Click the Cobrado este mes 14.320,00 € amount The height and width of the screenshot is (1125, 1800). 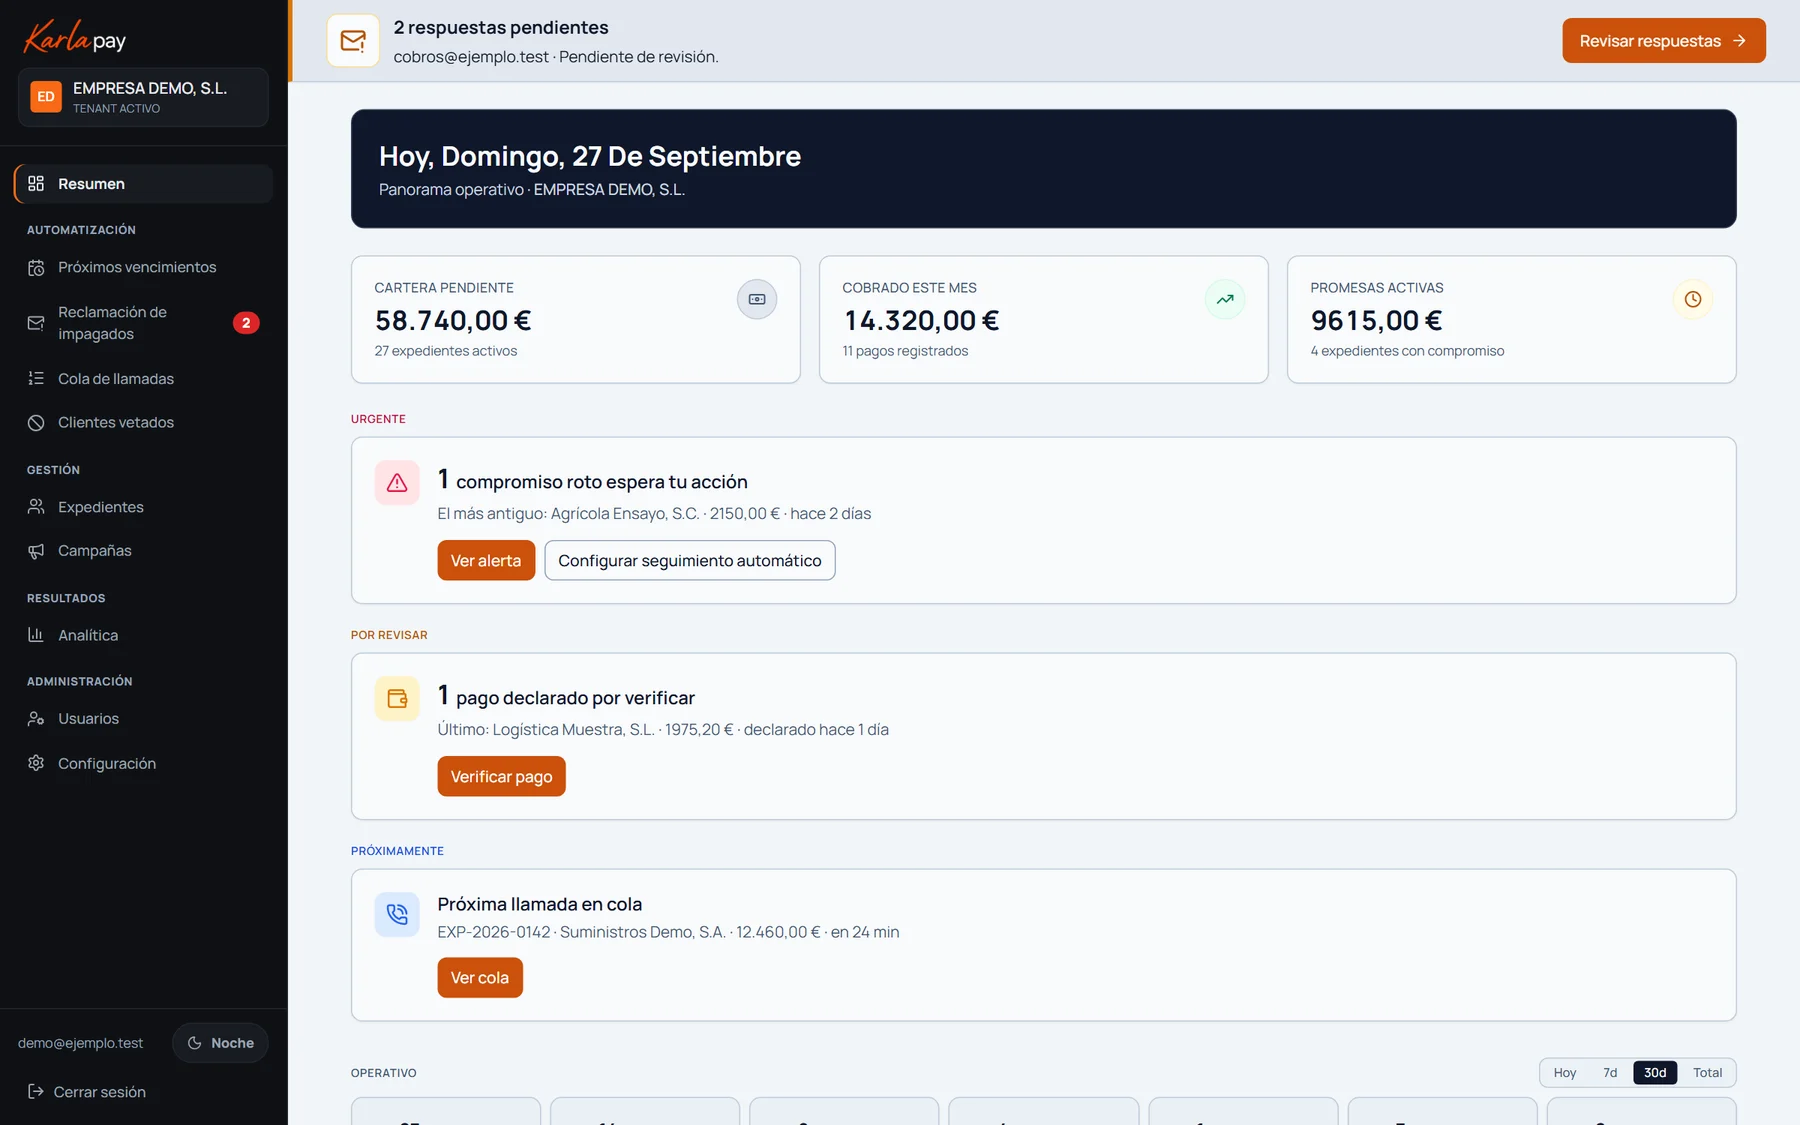coord(921,321)
